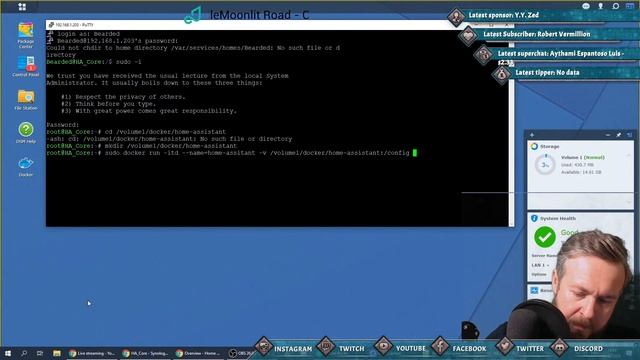Screen dimensions: 640x360
Task: Click 'Volume 1 (Normal)' in Storage widget
Action: tap(582, 158)
